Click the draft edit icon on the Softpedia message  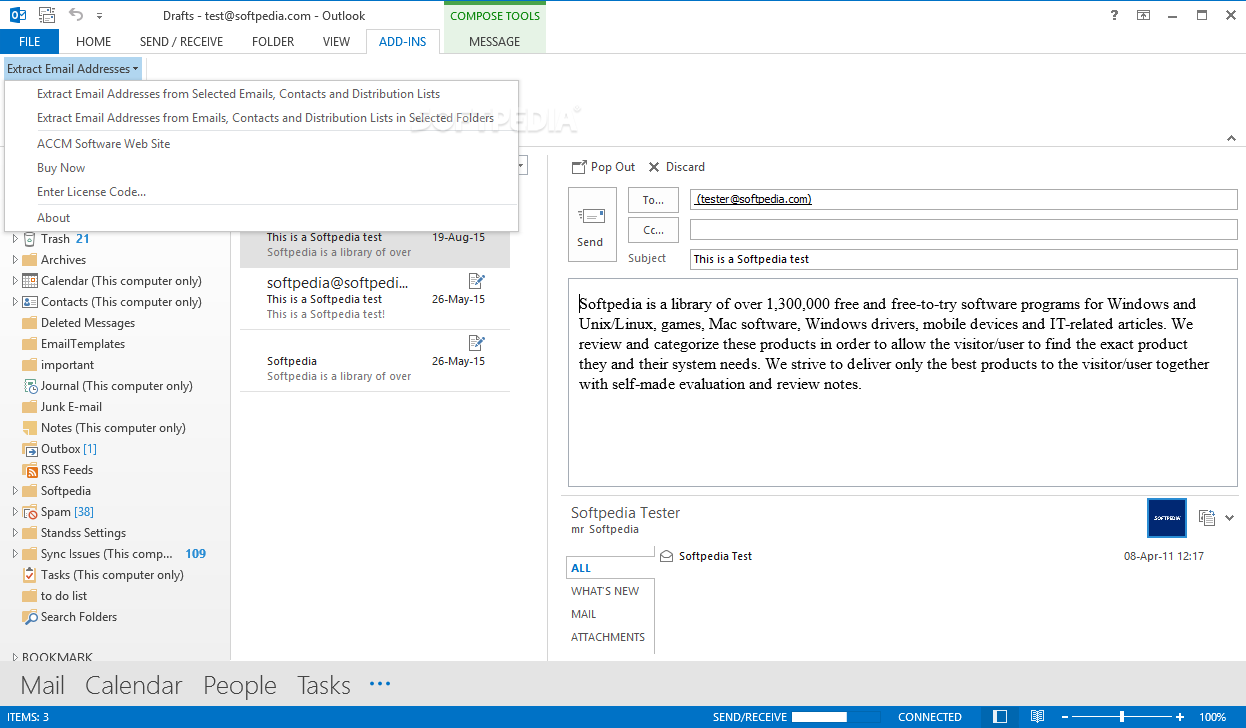tap(477, 343)
